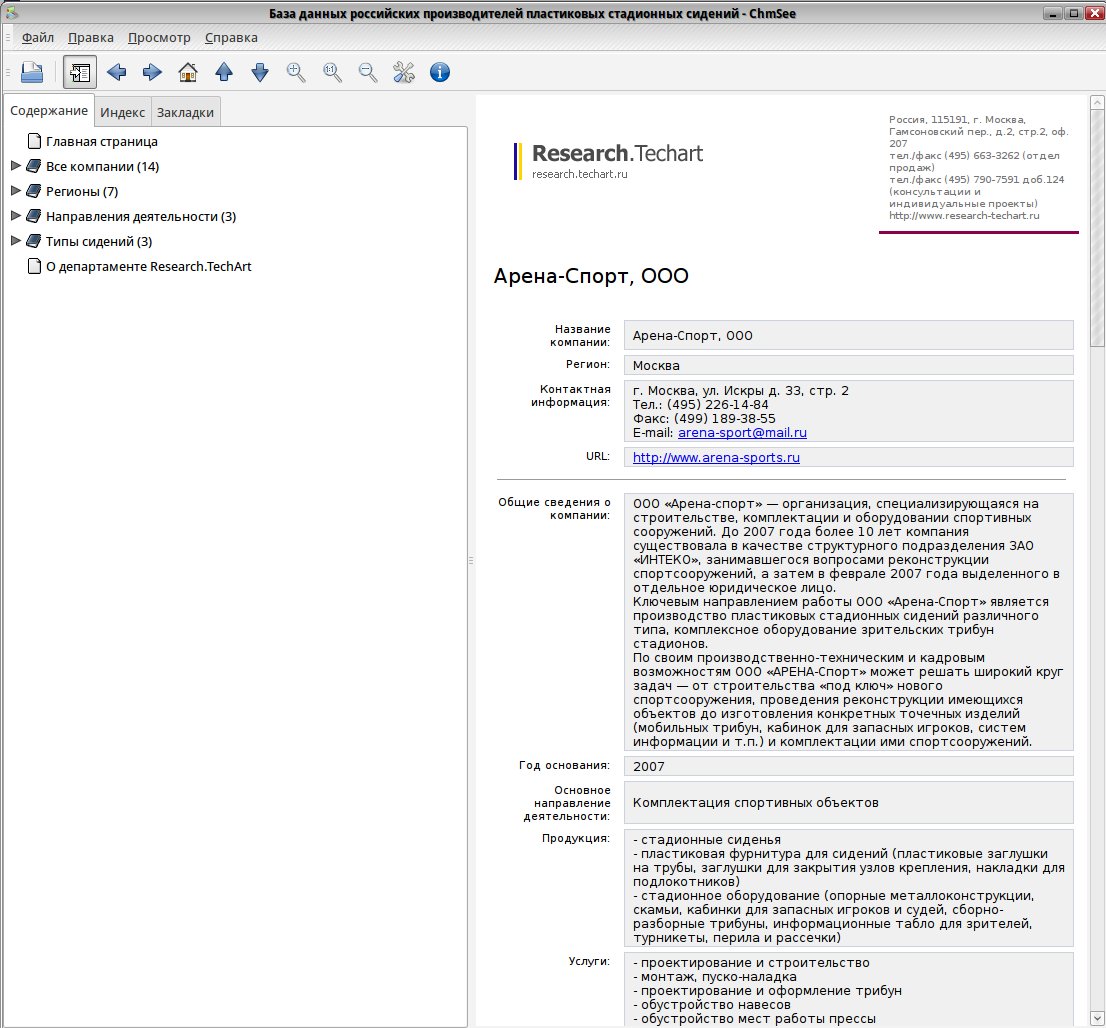Image resolution: width=1106 pixels, height=1028 pixels.
Task: Go forward with the right arrow icon
Action: [152, 72]
